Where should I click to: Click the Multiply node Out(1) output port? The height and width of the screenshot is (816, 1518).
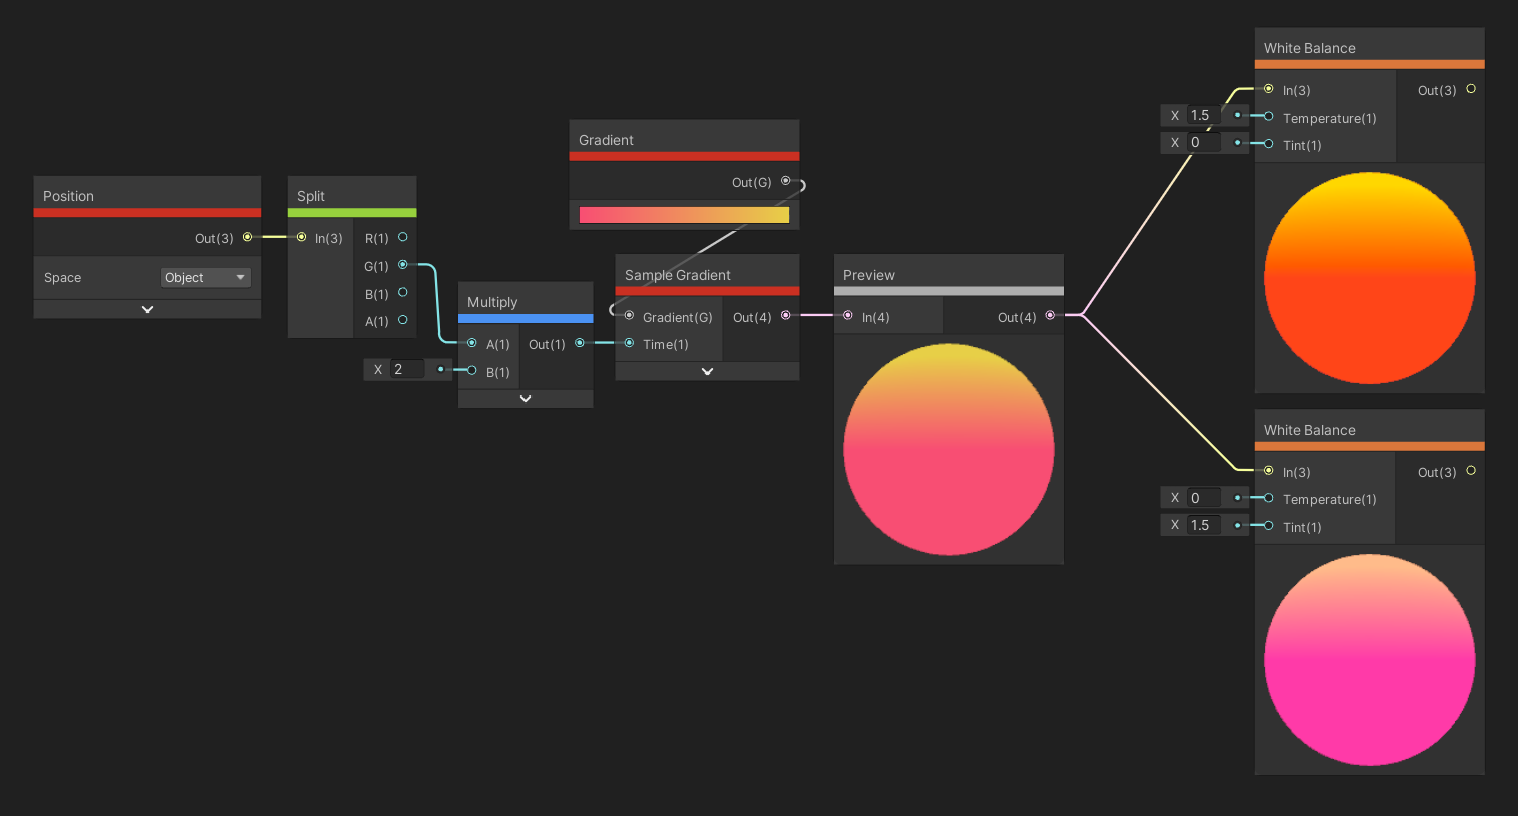[580, 343]
